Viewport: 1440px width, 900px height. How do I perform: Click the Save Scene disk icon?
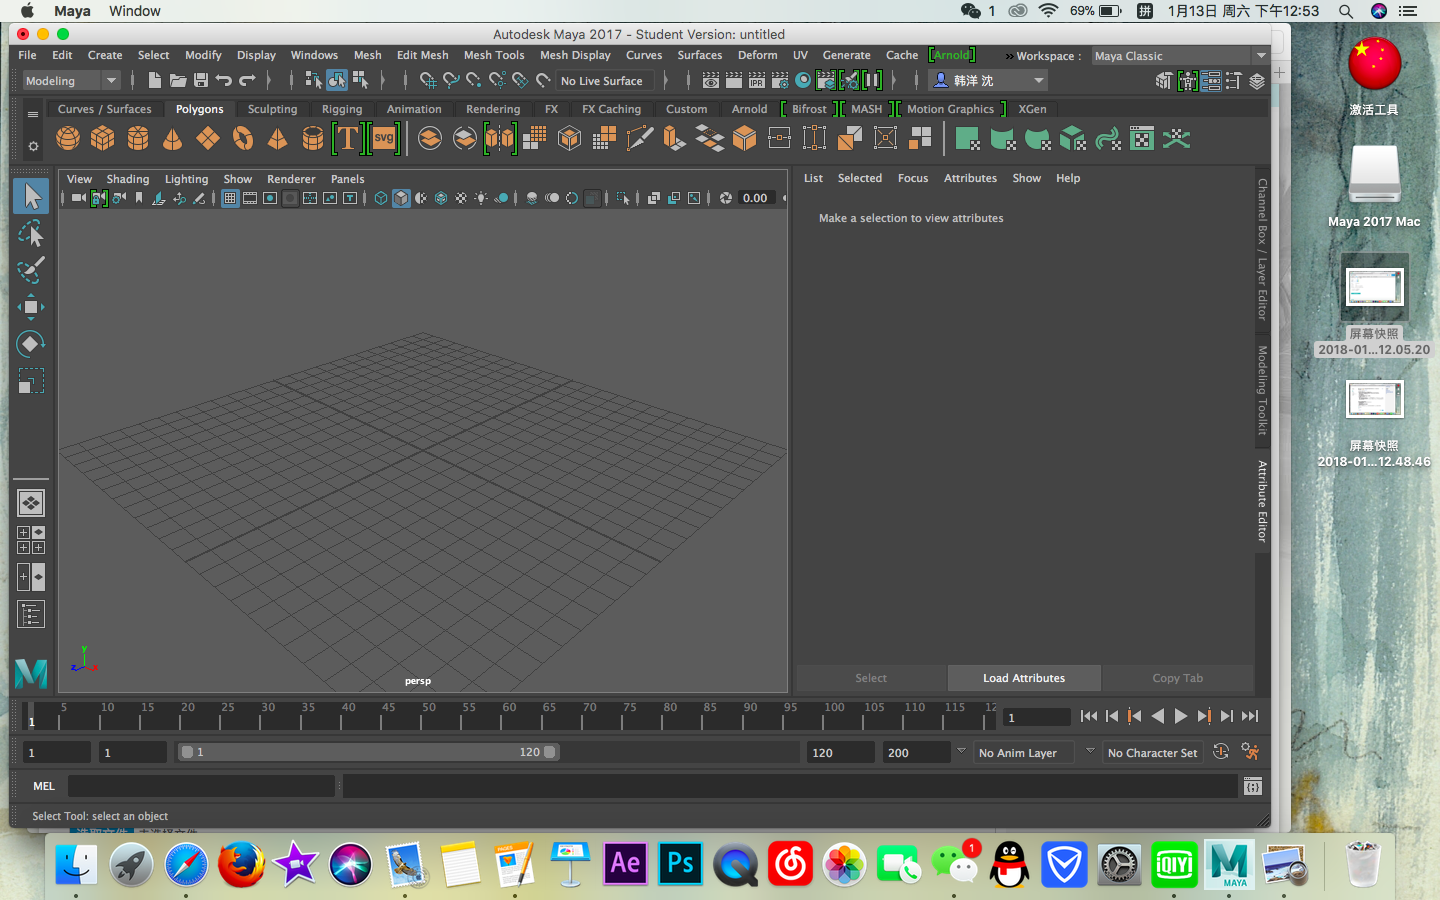coord(201,80)
